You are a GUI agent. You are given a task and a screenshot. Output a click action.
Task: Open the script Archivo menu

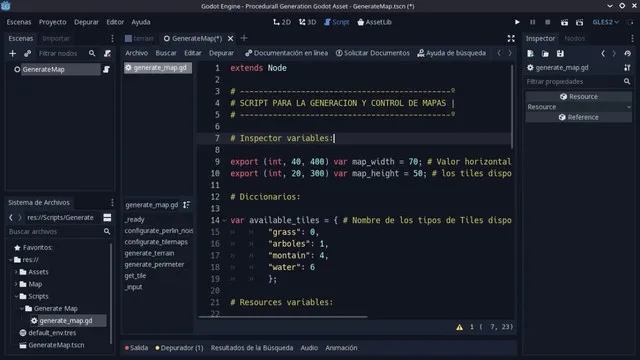coord(136,53)
